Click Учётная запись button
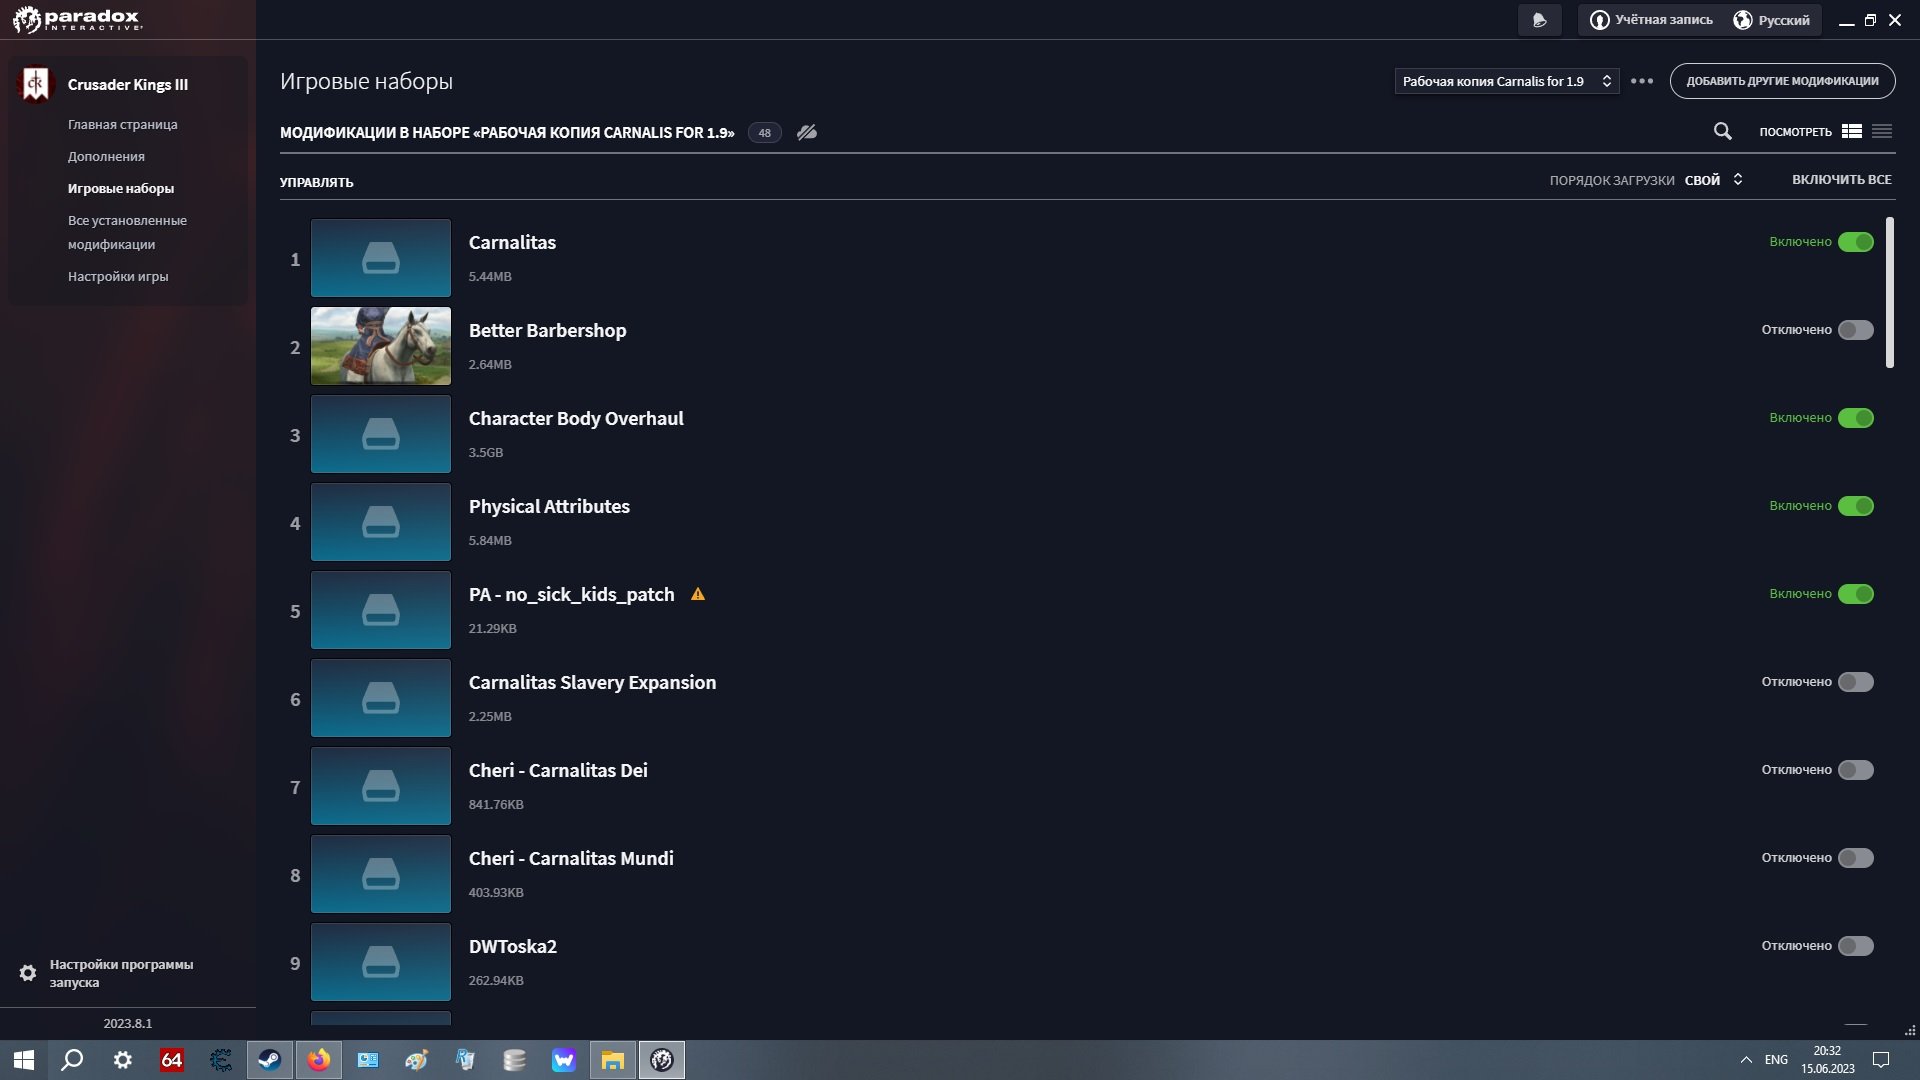1920x1080 pixels. 1651,20
